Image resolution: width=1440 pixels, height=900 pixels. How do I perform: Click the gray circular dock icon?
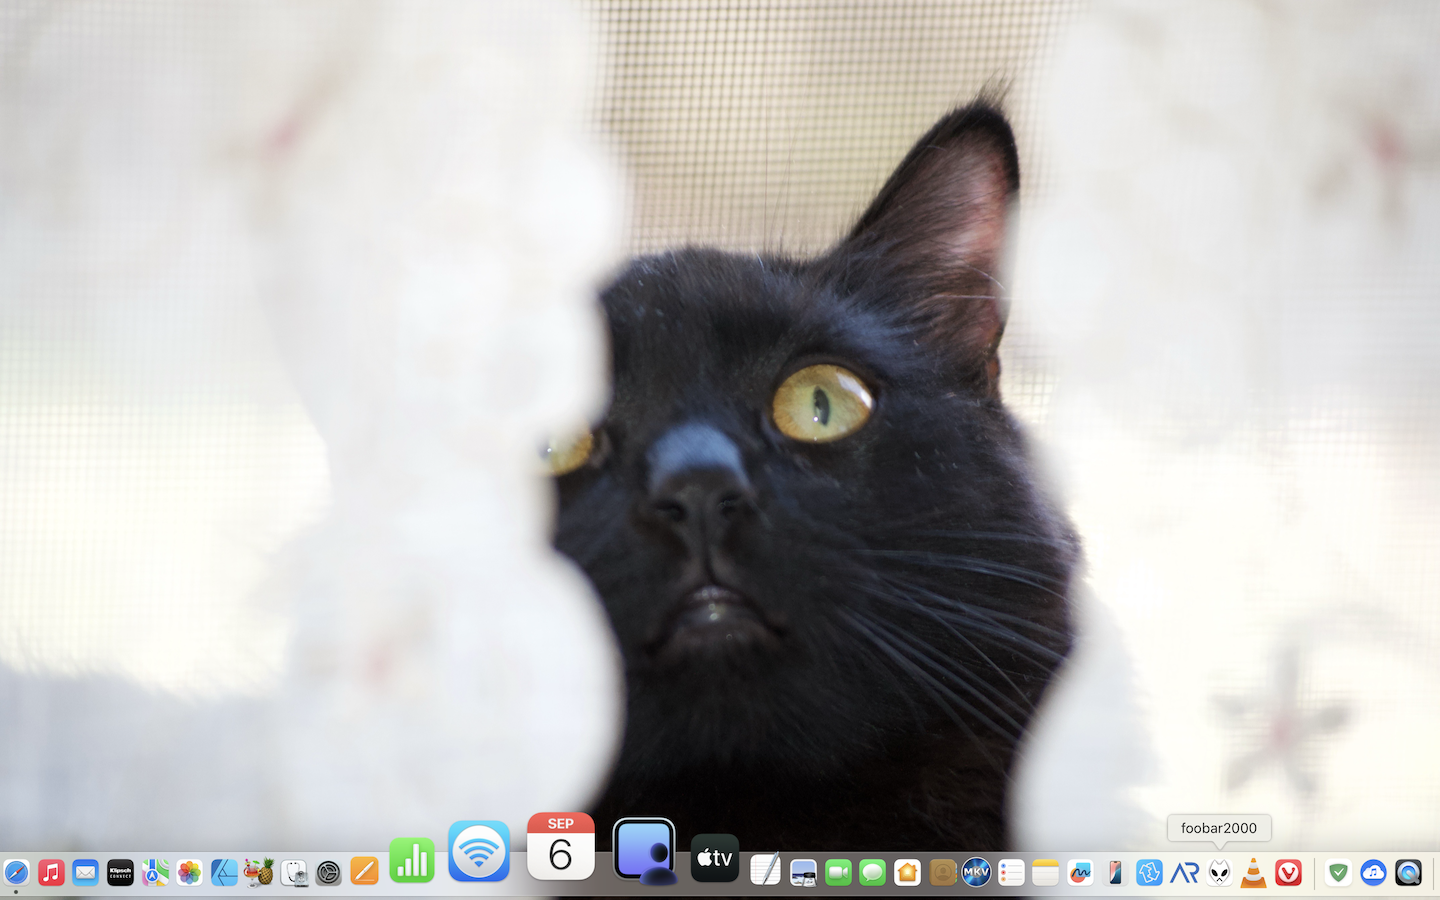pyautogui.click(x=328, y=873)
